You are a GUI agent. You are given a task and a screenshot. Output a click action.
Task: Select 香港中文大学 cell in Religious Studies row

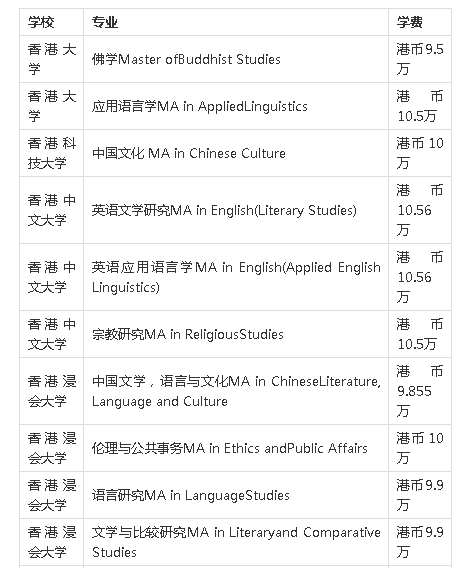click(x=51, y=334)
